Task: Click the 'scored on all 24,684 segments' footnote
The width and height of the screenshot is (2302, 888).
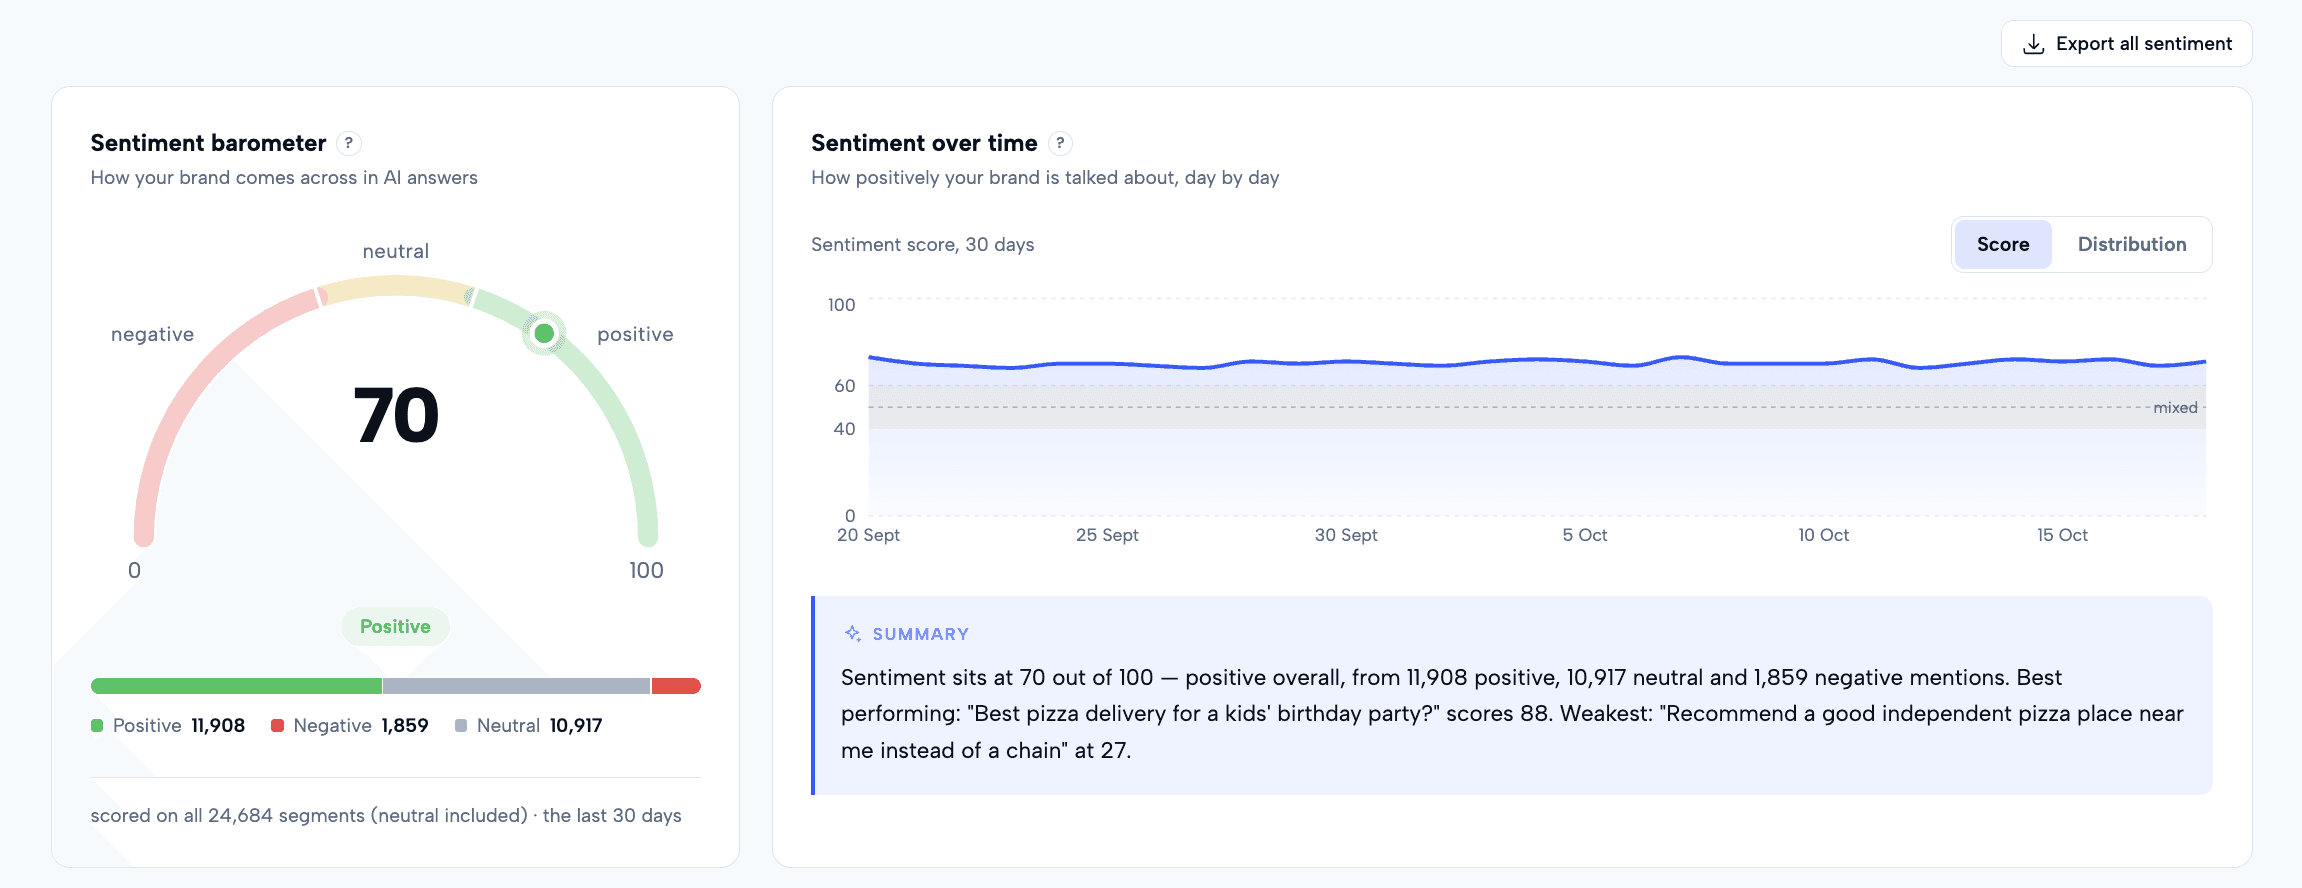Action: (386, 815)
